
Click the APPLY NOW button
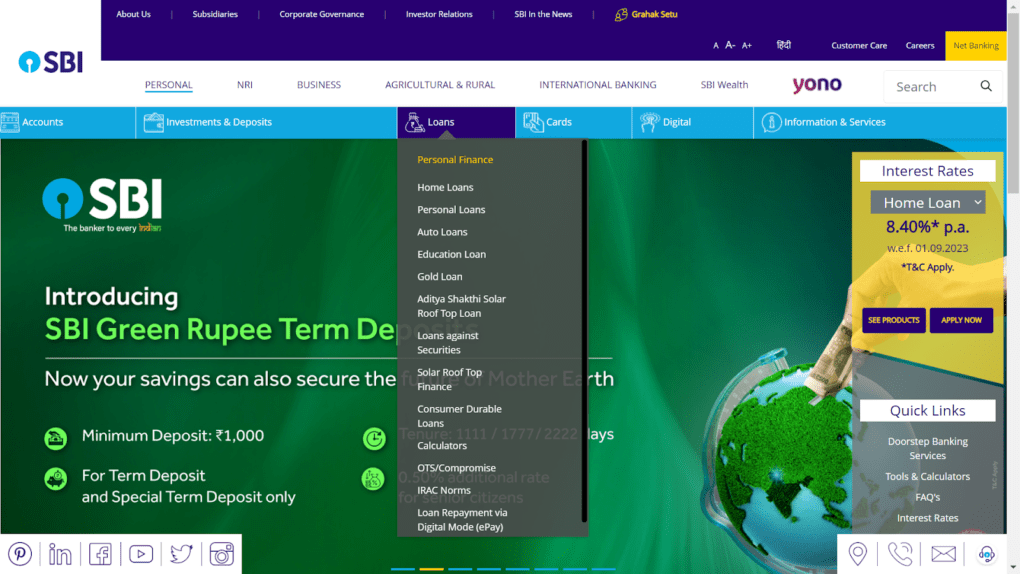961,320
